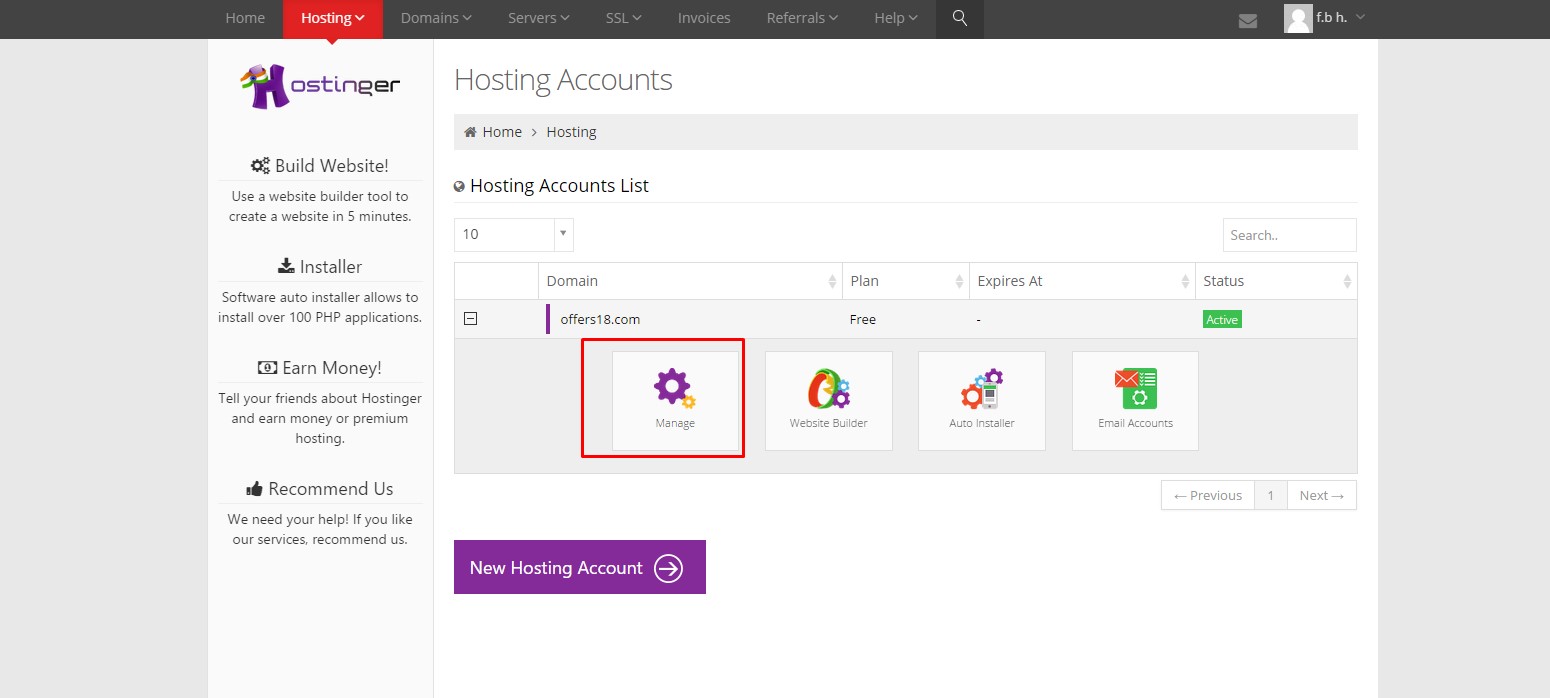Click the Hostinger logo
The width and height of the screenshot is (1550, 698).
tap(320, 86)
